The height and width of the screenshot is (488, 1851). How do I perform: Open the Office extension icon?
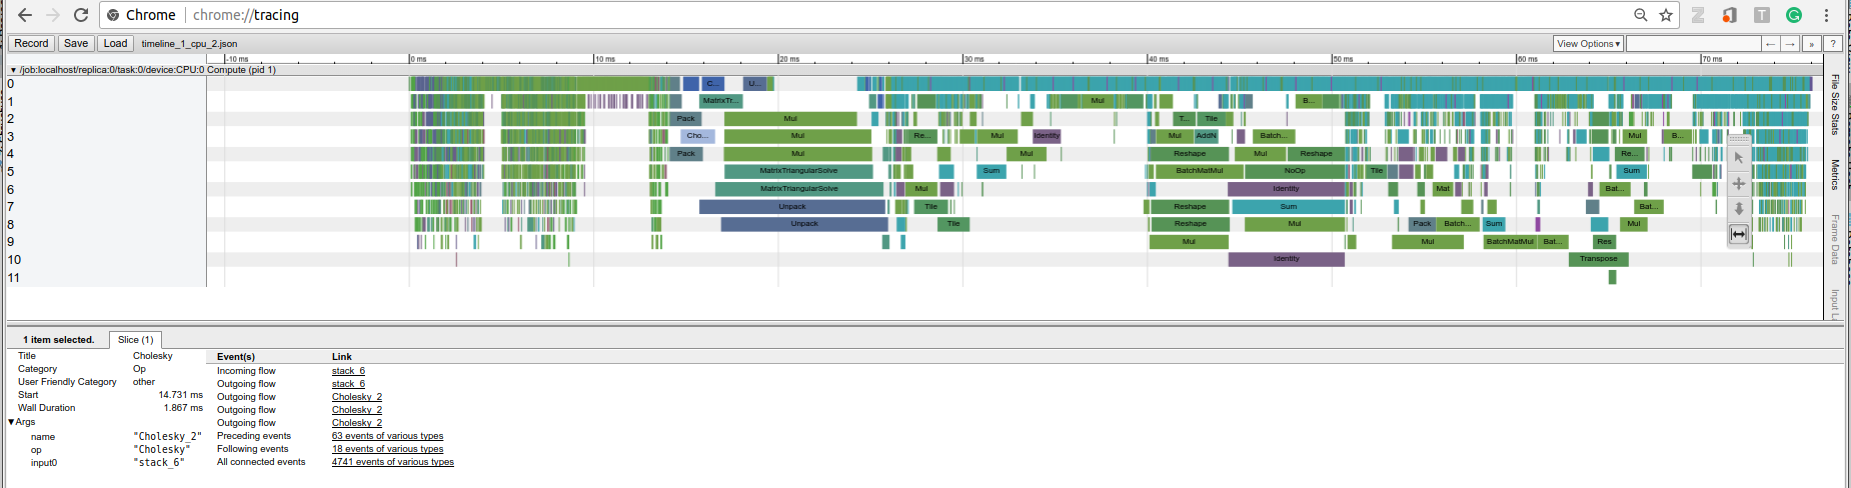tap(1729, 15)
